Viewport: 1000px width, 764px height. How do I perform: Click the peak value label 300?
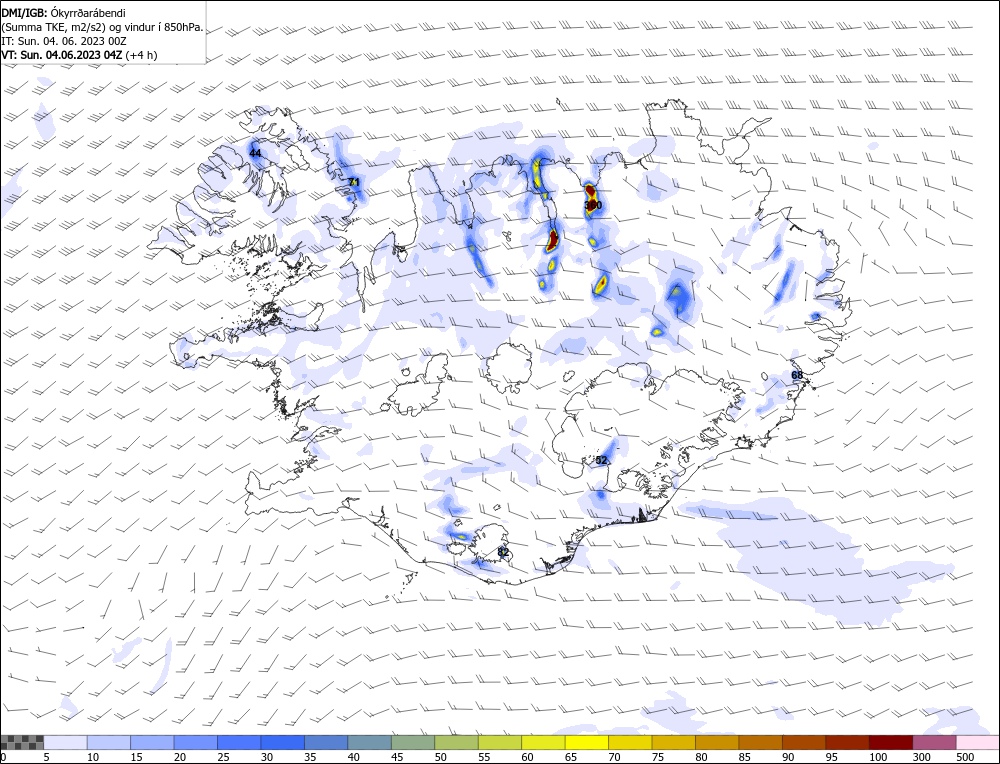(592, 205)
